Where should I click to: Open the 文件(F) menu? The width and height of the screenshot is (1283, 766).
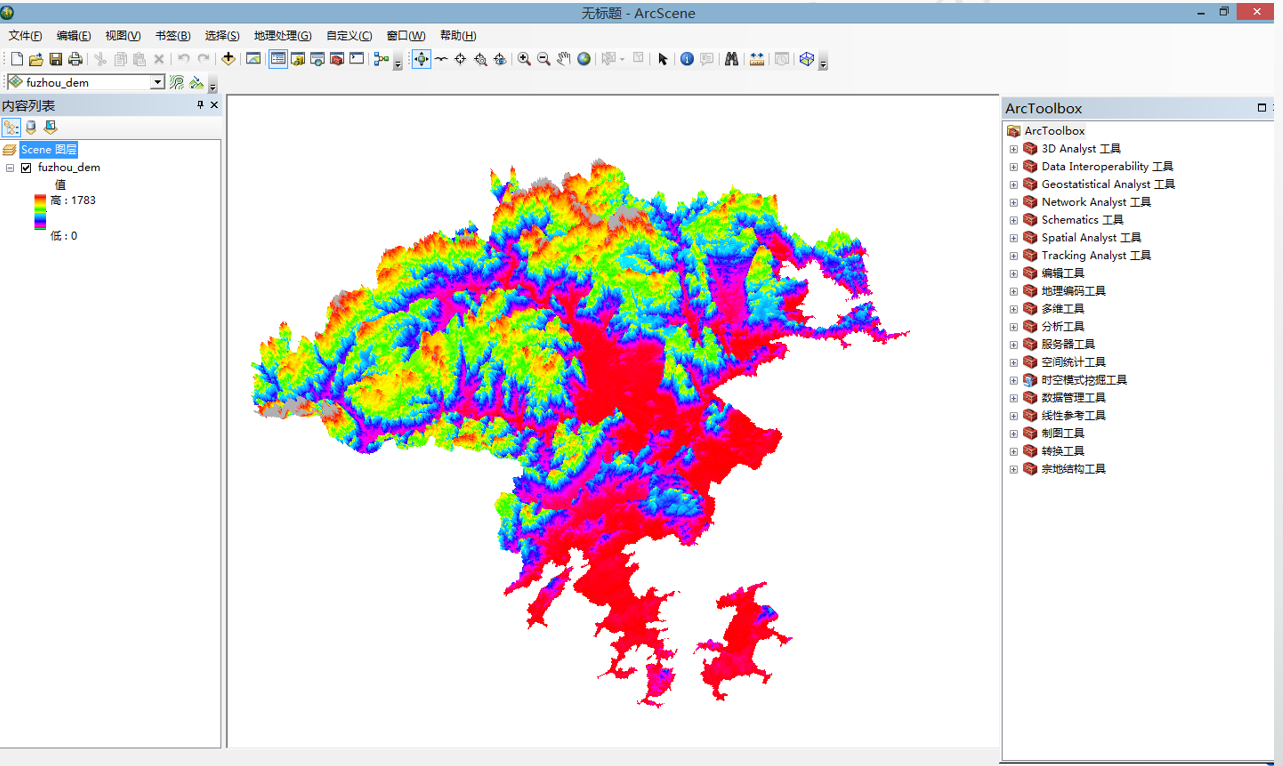(x=25, y=35)
